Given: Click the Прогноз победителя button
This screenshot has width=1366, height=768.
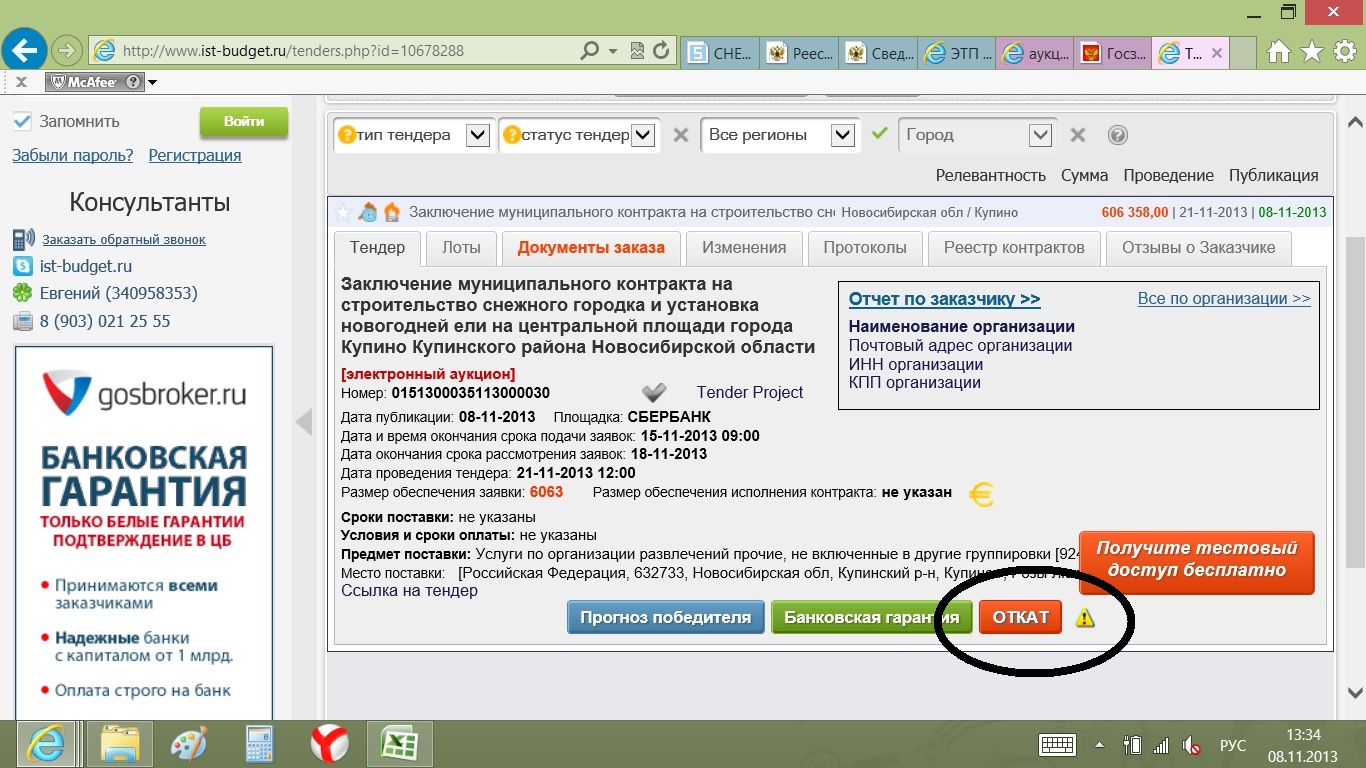Looking at the screenshot, I should tap(665, 617).
